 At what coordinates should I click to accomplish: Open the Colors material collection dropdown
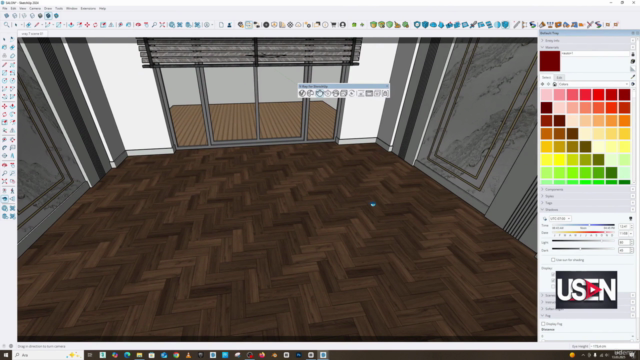(593, 84)
